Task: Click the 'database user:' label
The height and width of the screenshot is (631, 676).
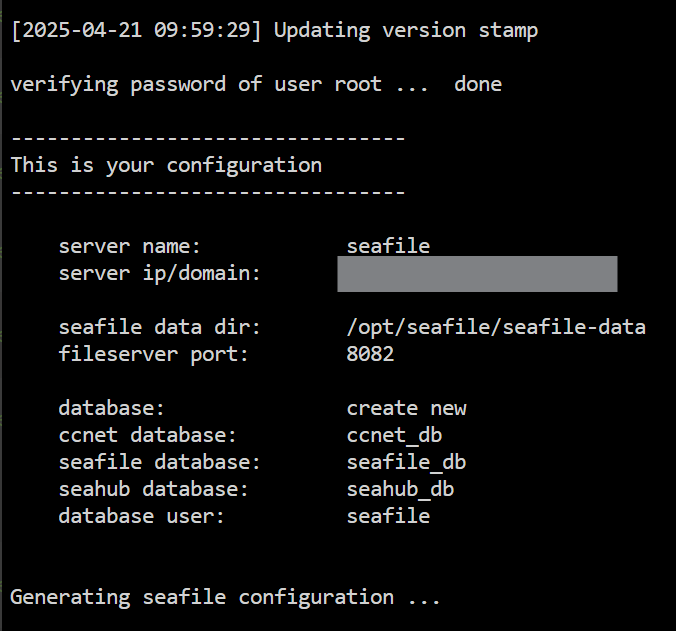Action: pyautogui.click(x=141, y=516)
